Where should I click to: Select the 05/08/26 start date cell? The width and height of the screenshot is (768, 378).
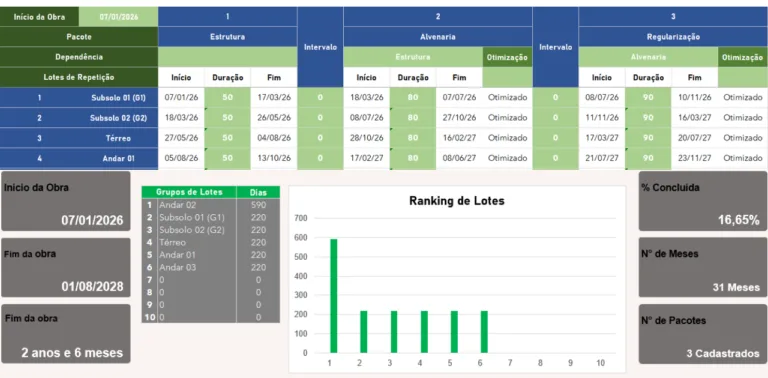click(181, 158)
